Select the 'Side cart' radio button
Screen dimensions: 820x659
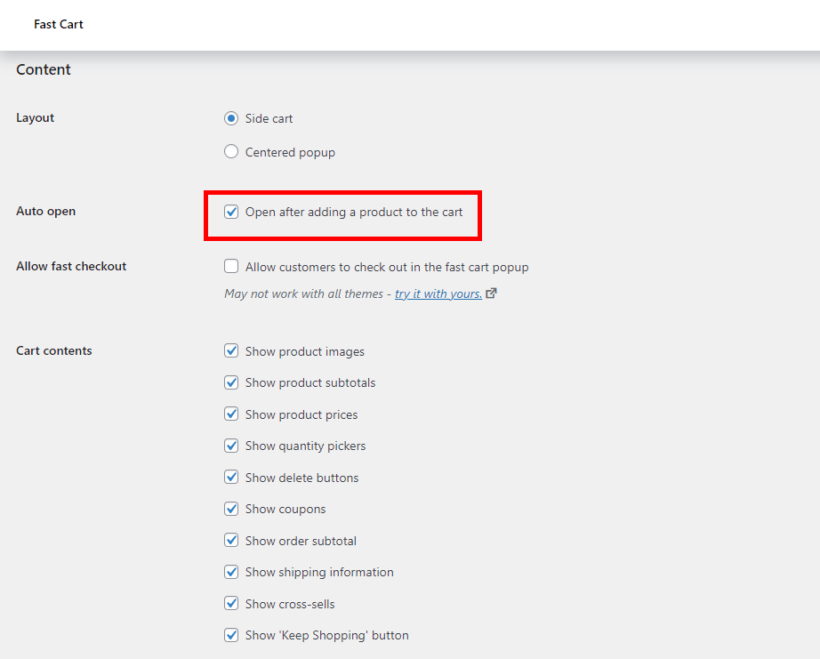pos(231,118)
